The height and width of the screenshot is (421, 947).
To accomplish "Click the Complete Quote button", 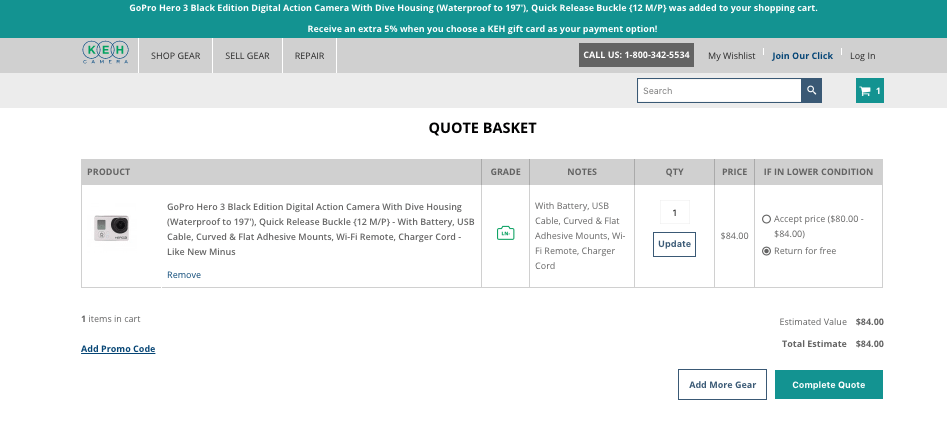I will click(829, 385).
